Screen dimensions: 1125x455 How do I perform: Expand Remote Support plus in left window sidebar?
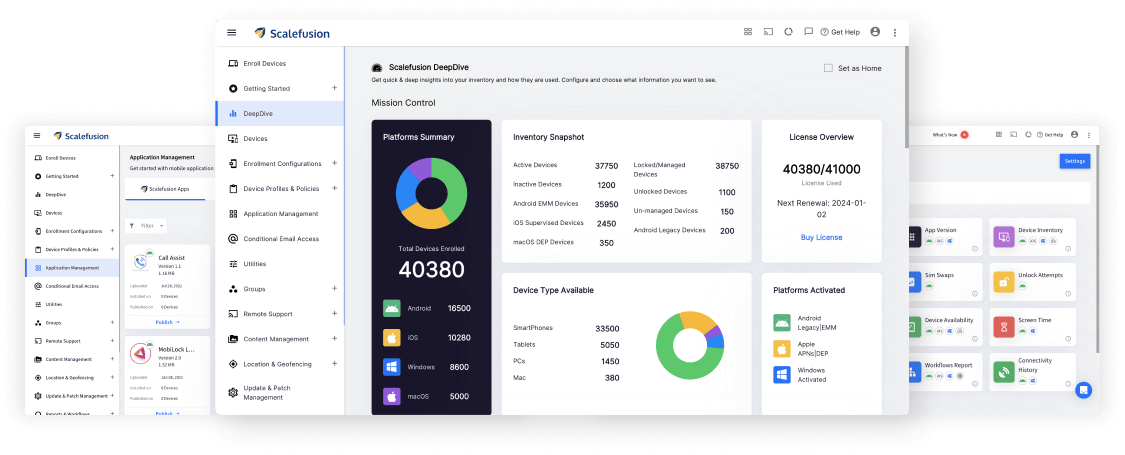tap(112, 341)
